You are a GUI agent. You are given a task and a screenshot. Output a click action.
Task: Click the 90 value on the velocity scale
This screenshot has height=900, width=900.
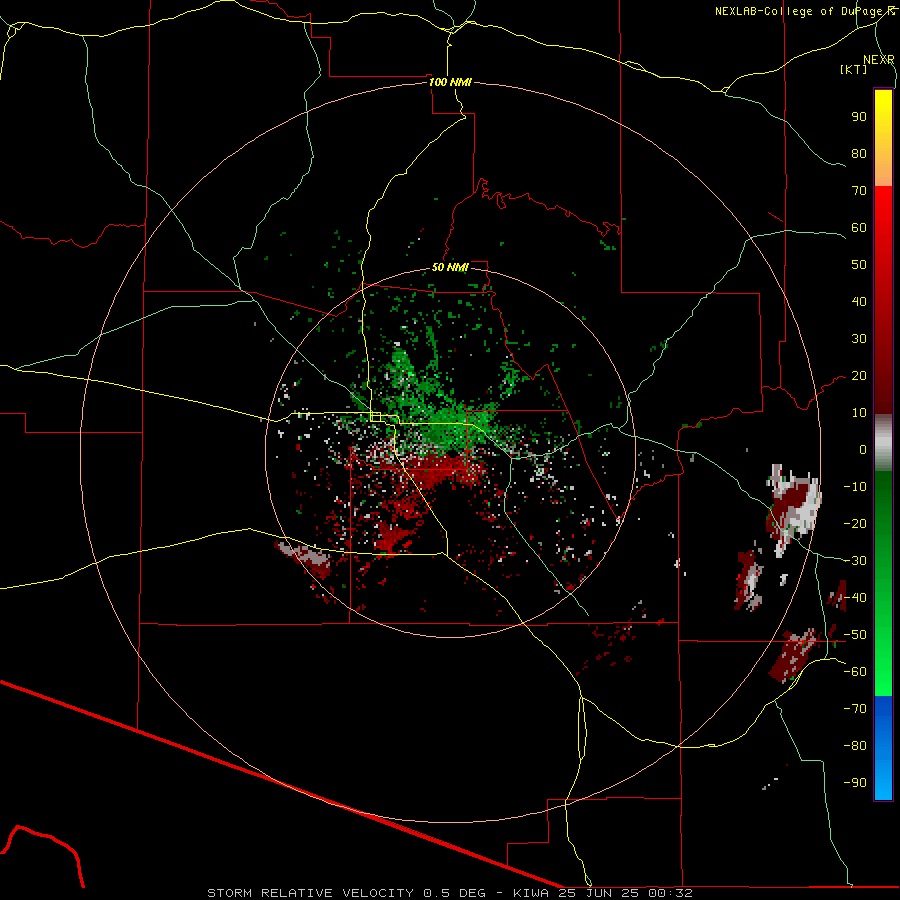pyautogui.click(x=859, y=116)
